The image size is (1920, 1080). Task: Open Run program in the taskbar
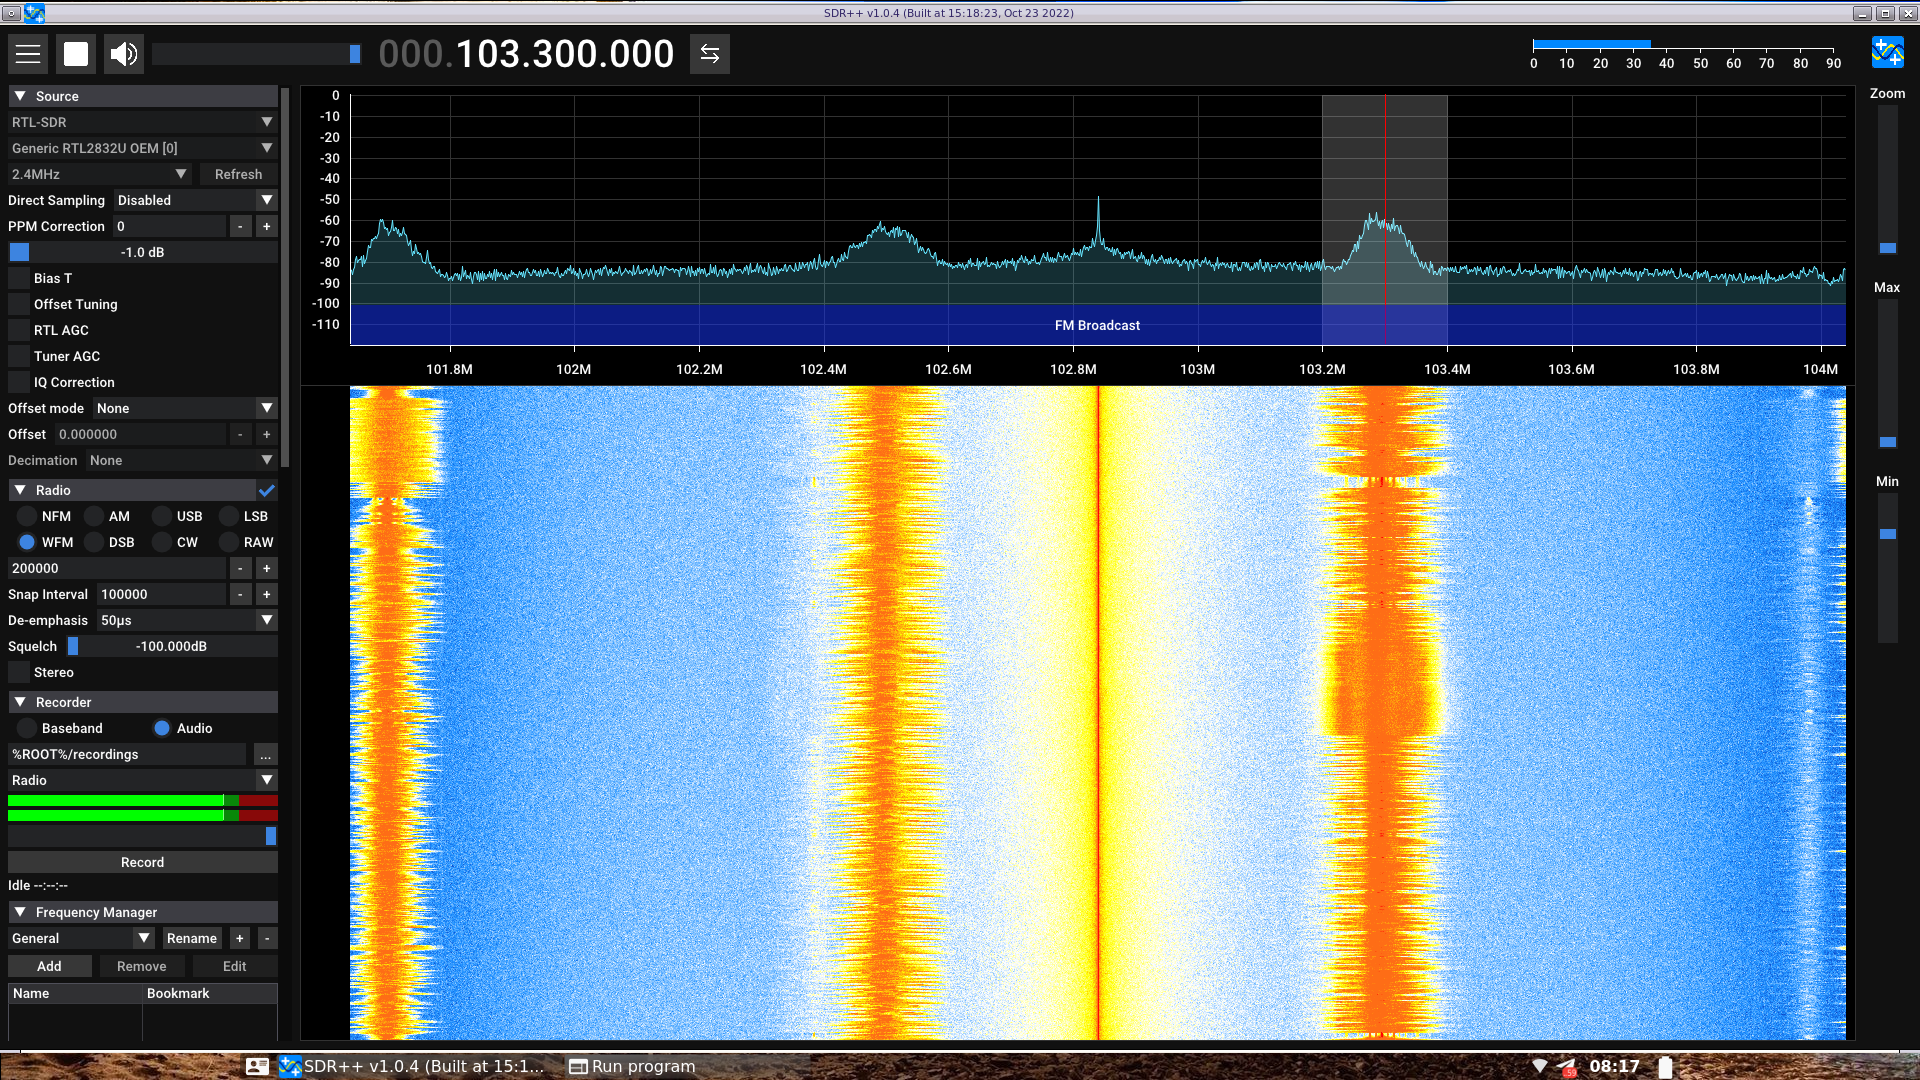click(632, 1066)
